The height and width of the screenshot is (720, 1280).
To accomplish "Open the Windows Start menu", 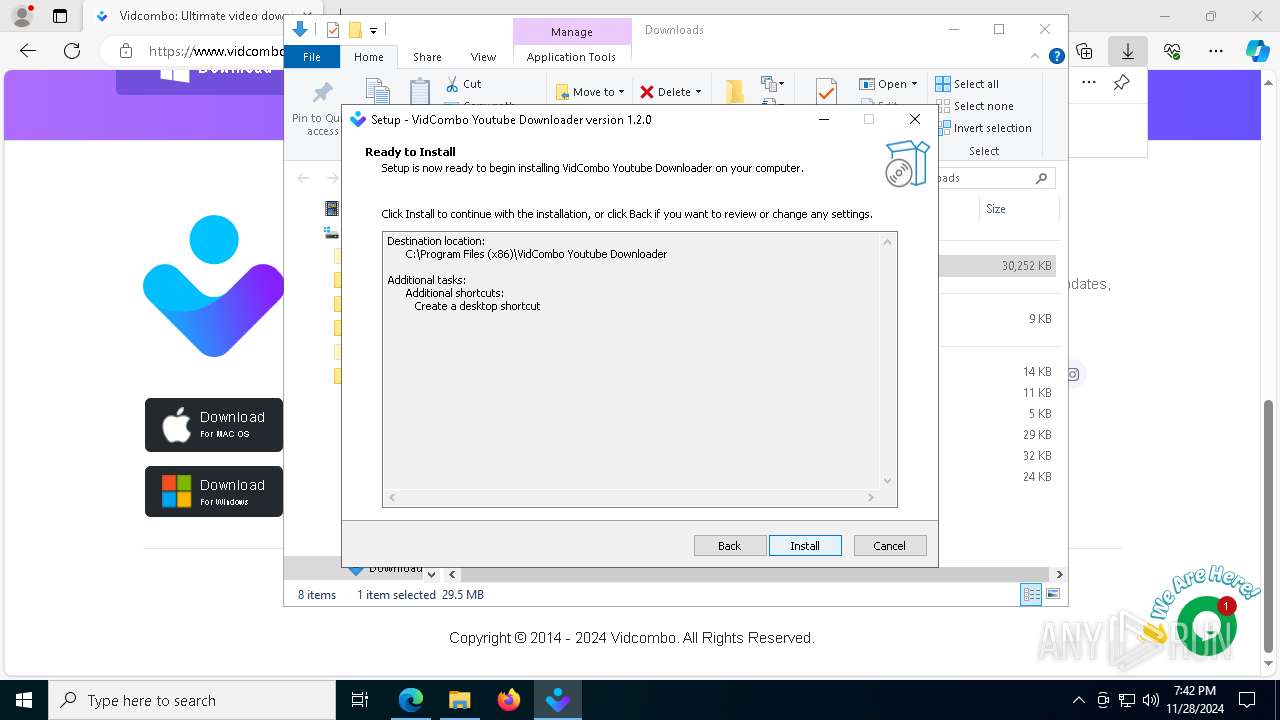I will tap(24, 700).
